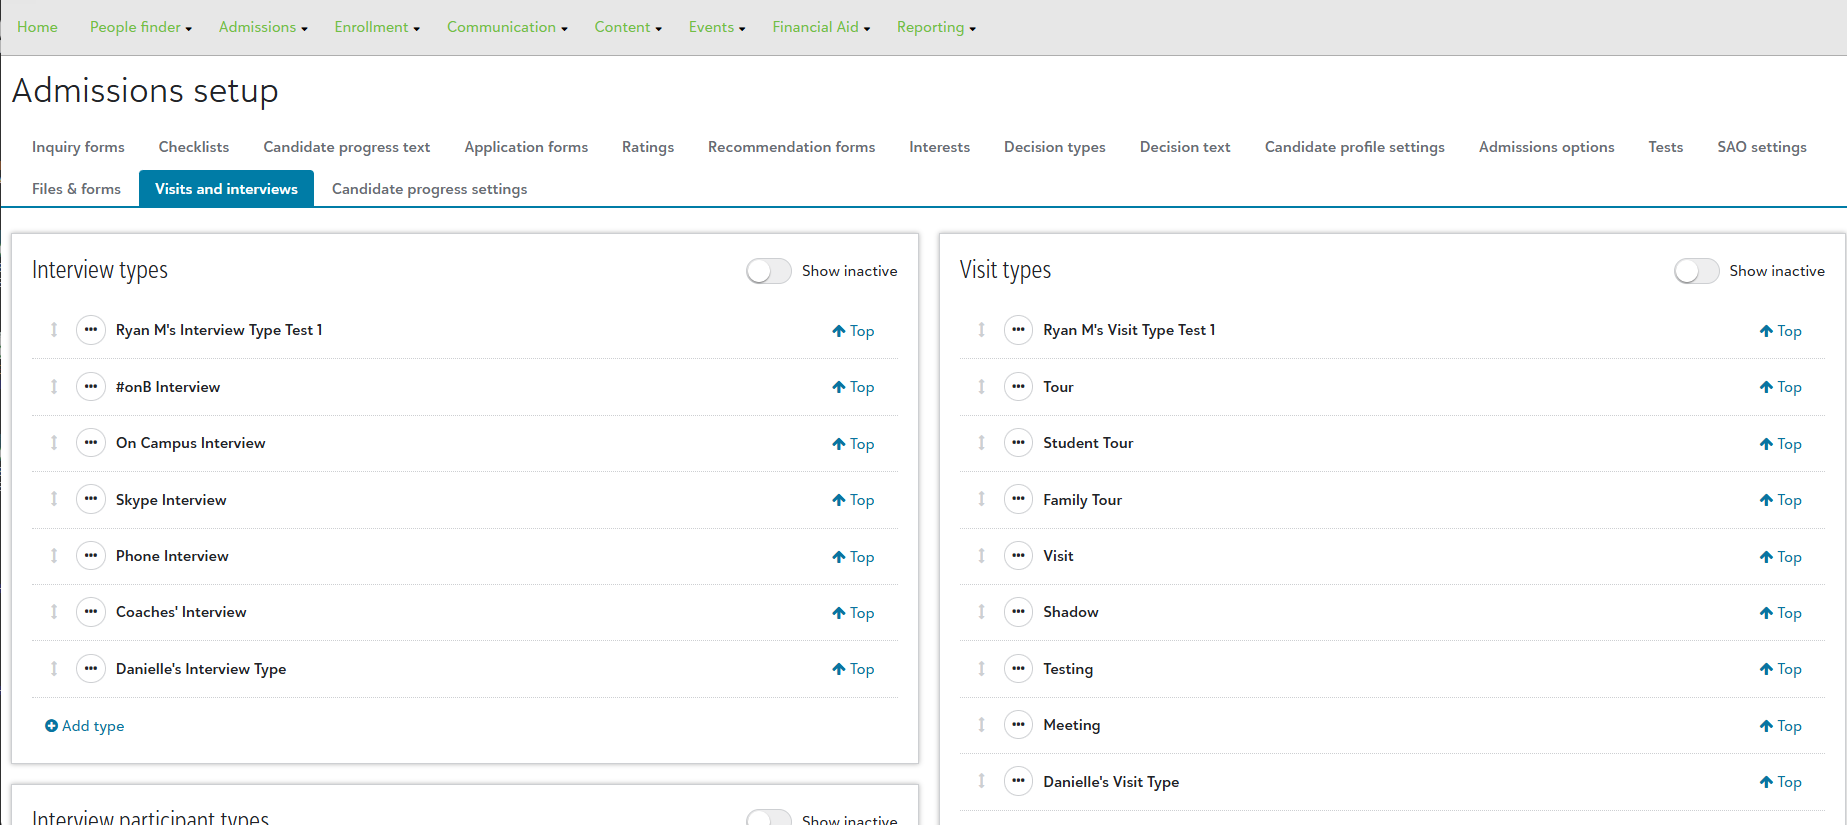
Task: Click reorder handle for Coaches' Interview
Action: tap(54, 612)
